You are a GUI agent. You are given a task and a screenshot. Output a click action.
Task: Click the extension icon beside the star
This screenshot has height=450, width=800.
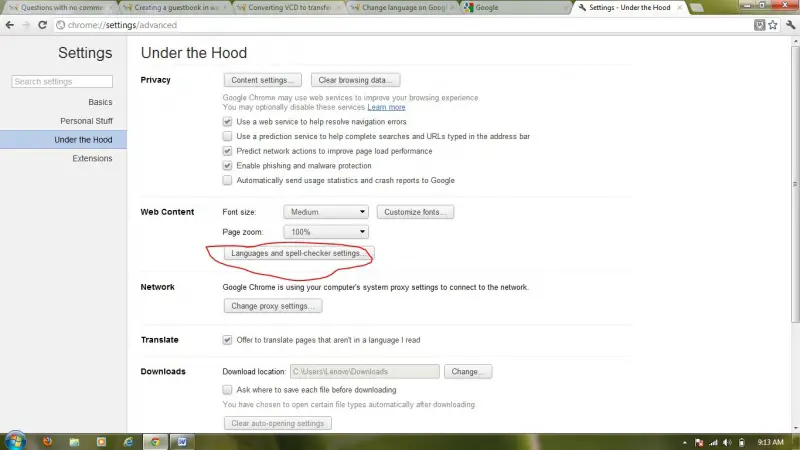tap(759, 24)
